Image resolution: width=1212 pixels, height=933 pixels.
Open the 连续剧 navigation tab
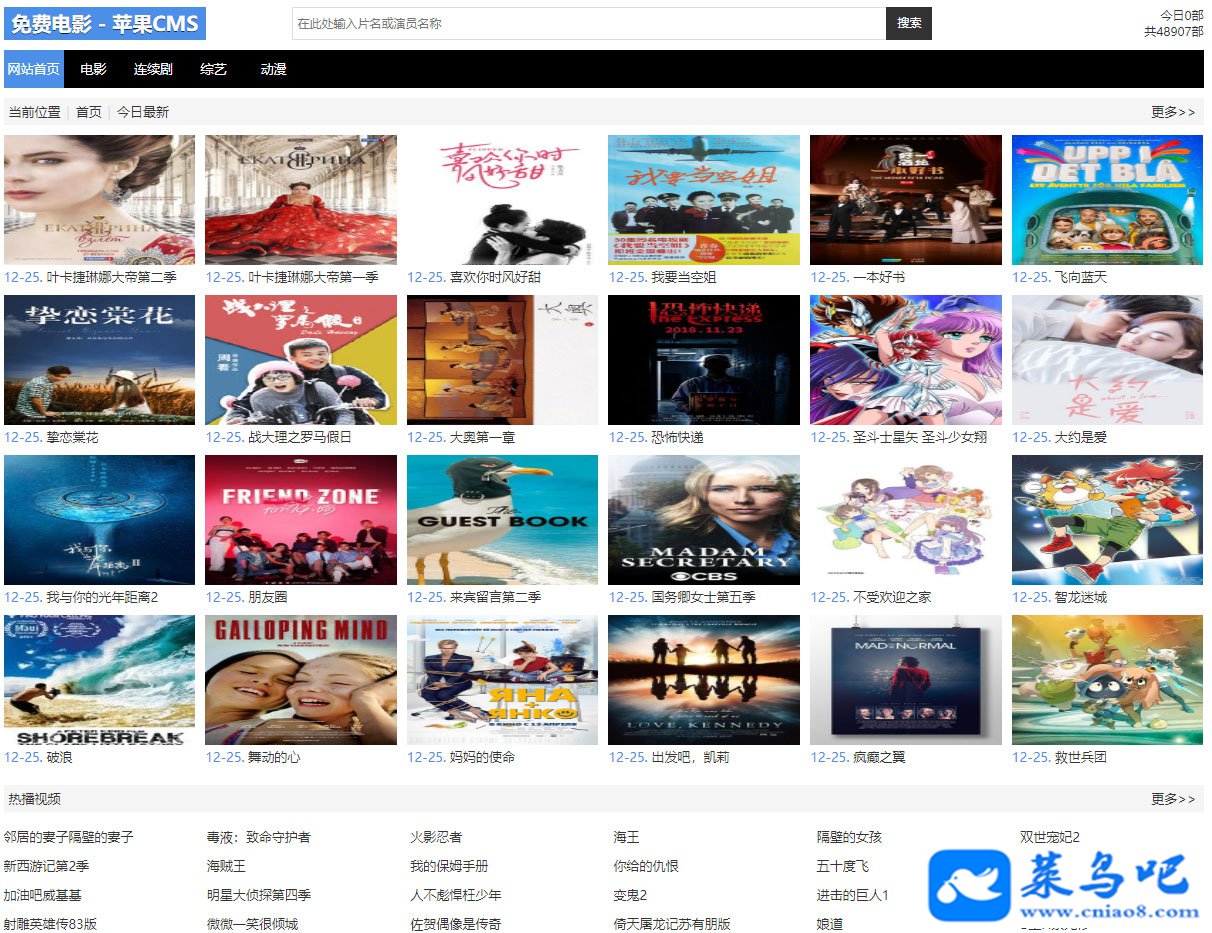point(153,69)
